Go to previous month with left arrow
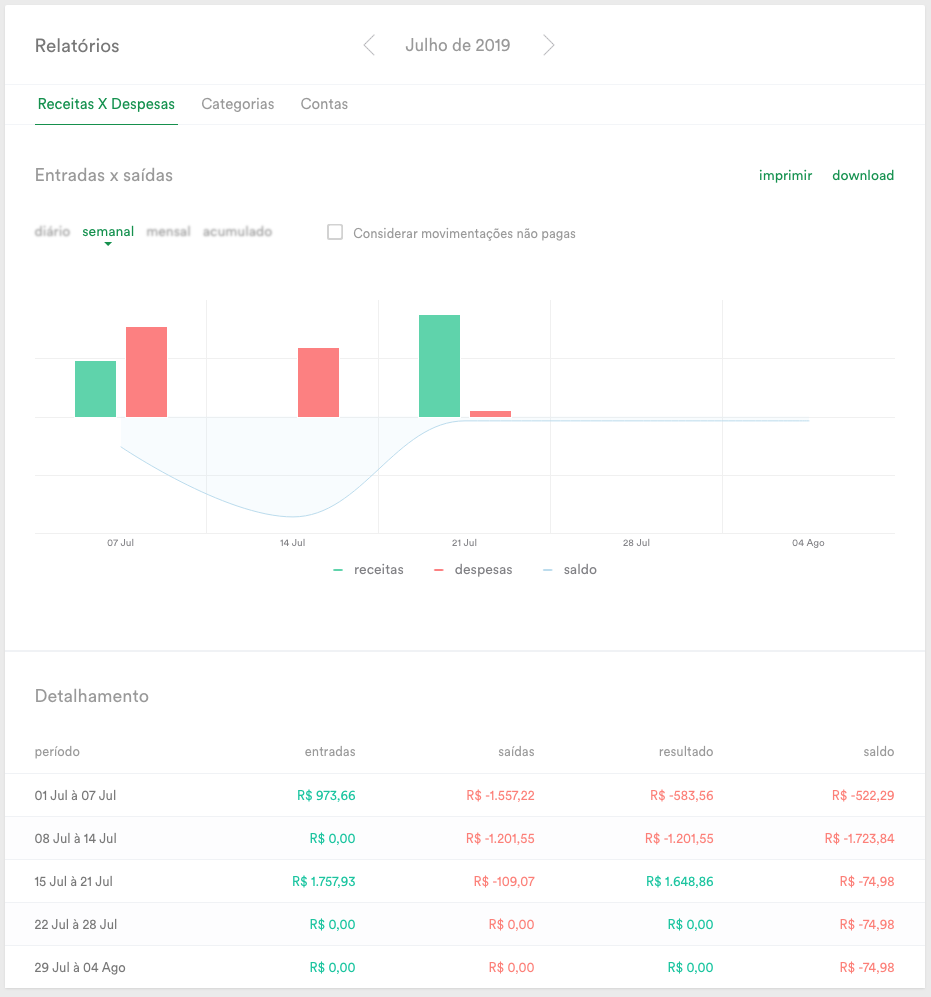The height and width of the screenshot is (997, 931). point(369,45)
